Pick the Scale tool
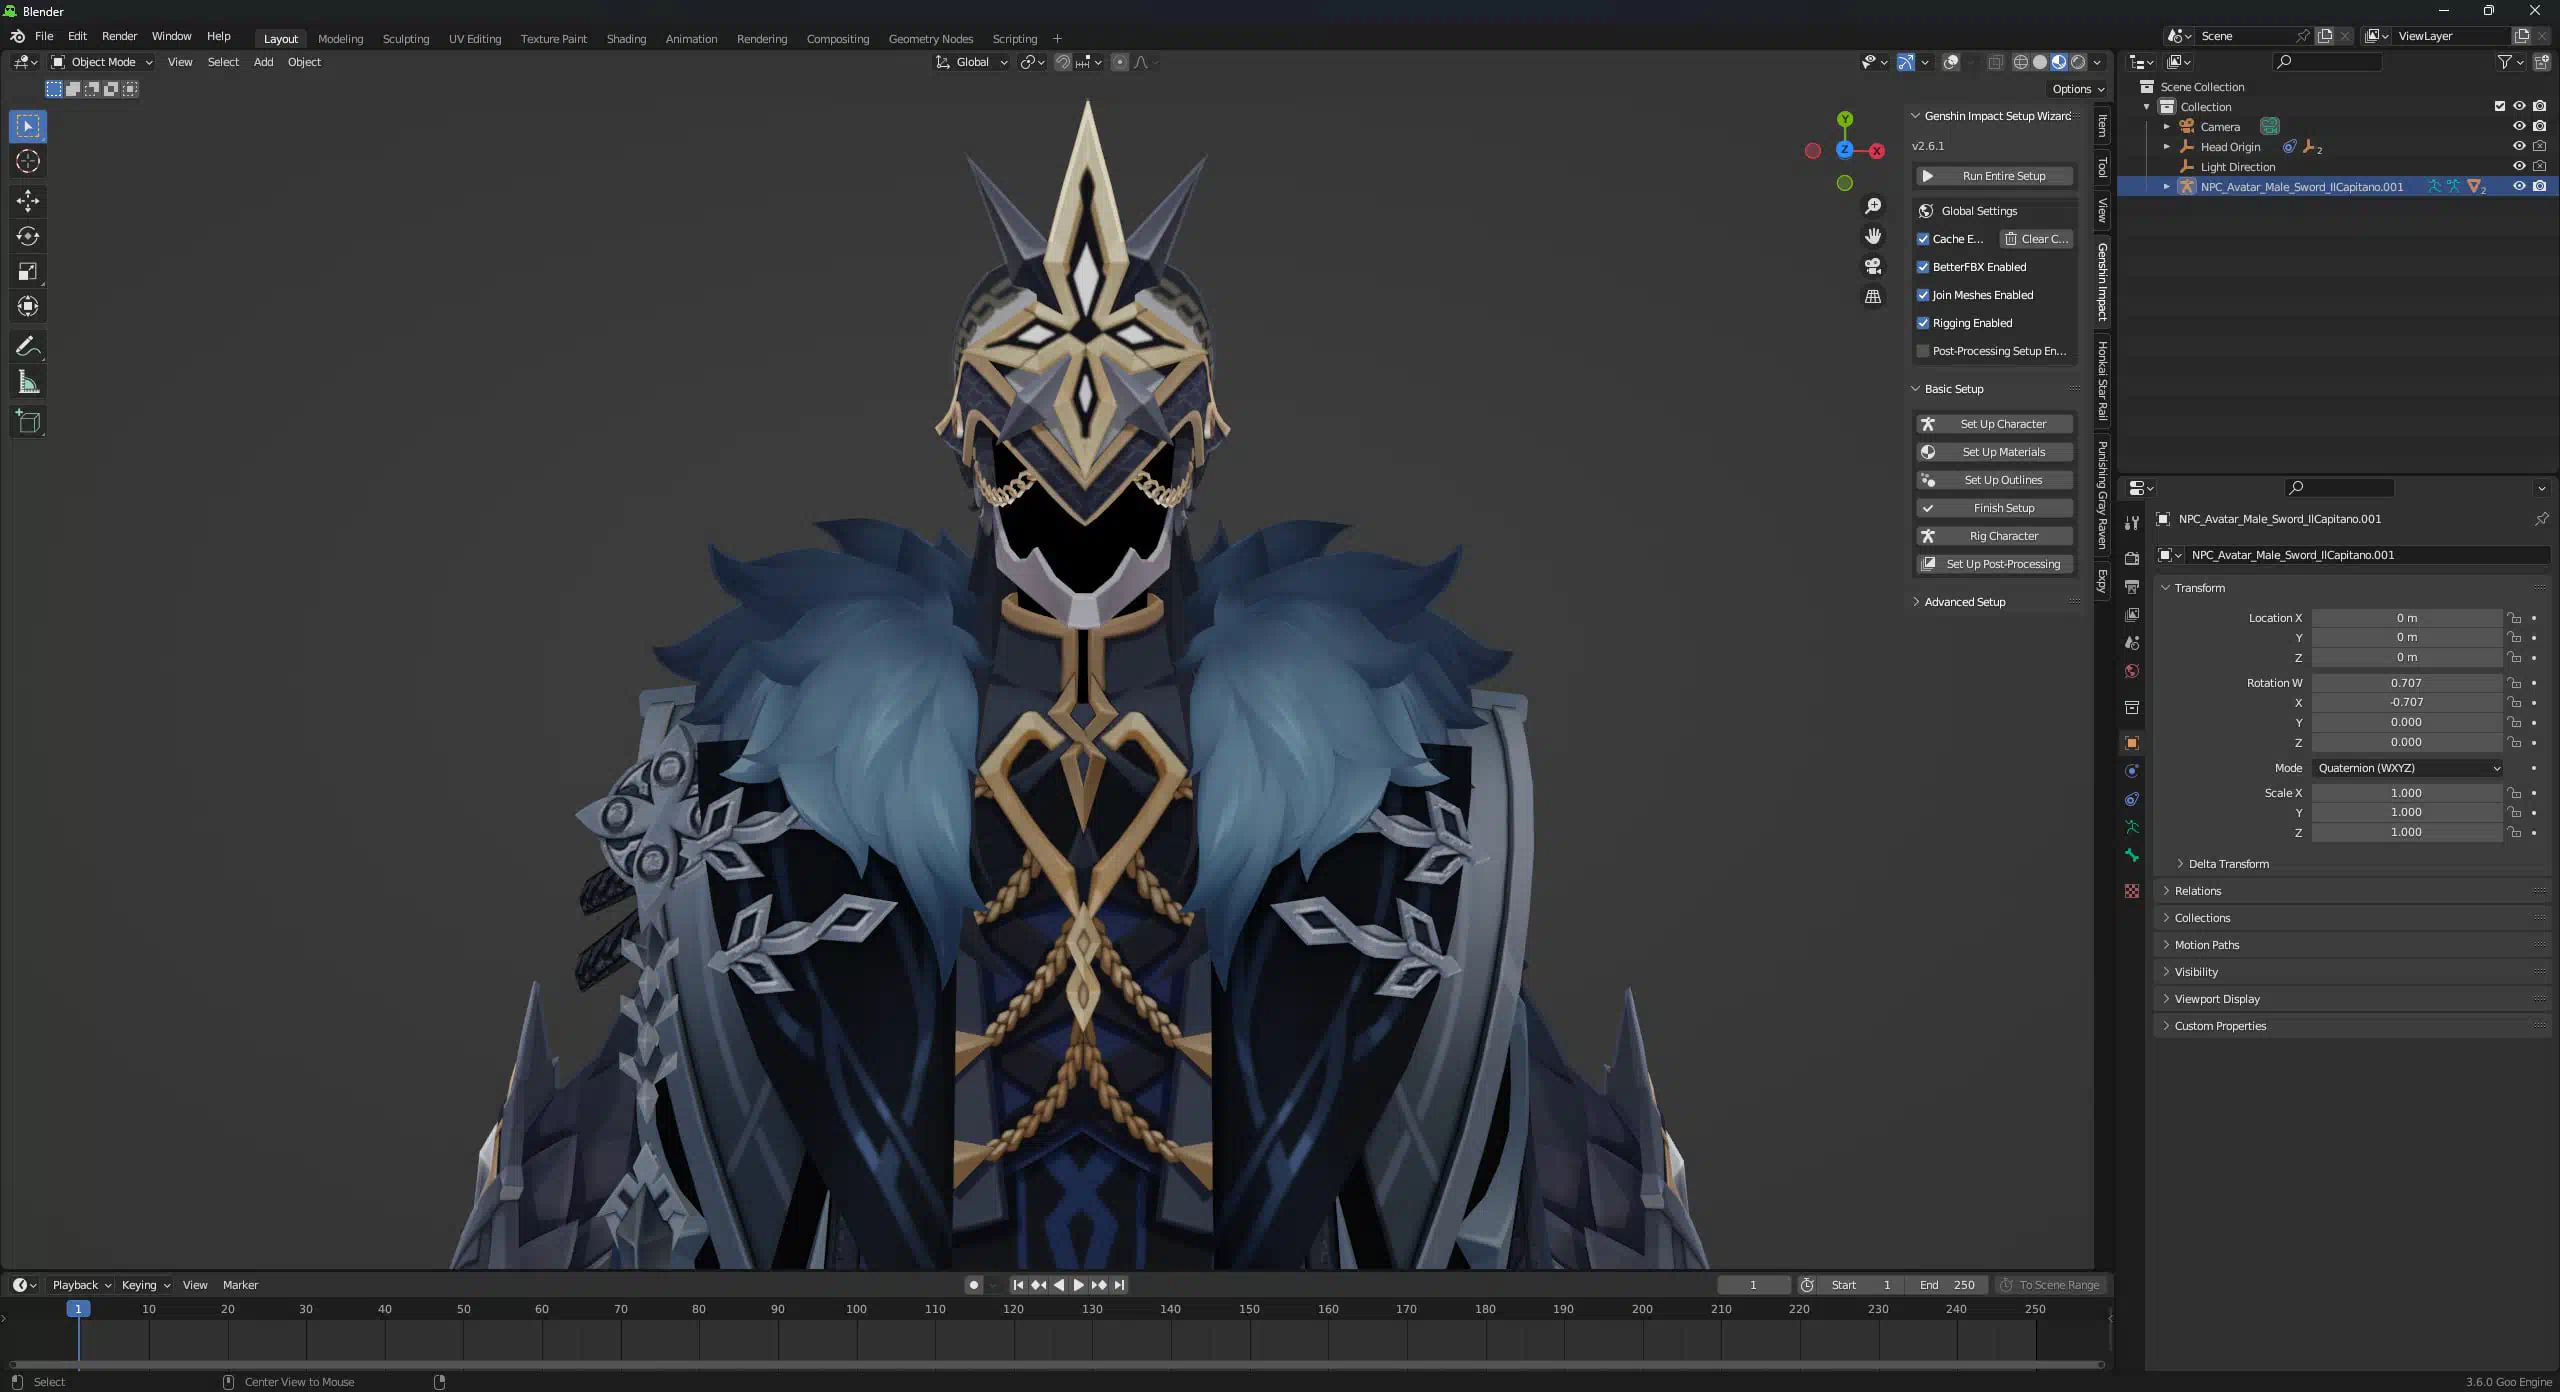This screenshot has height=1392, width=2560. pos(28,271)
